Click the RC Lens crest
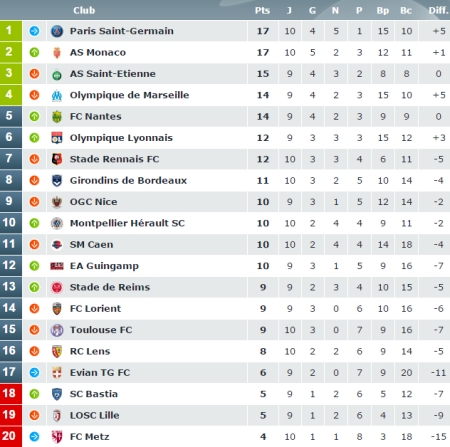The width and height of the screenshot is (450, 447). click(57, 351)
